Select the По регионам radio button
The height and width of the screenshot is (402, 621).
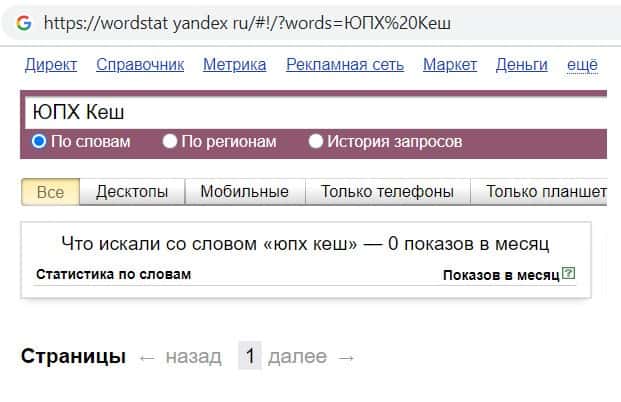tap(170, 141)
